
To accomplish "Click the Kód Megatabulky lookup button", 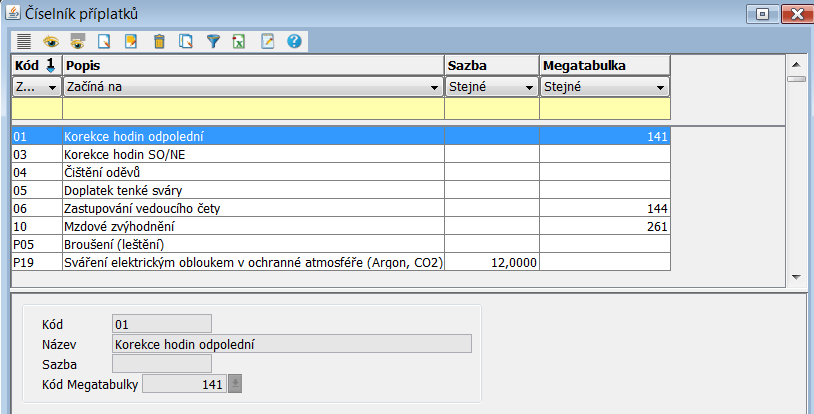I will pyautogui.click(x=235, y=384).
